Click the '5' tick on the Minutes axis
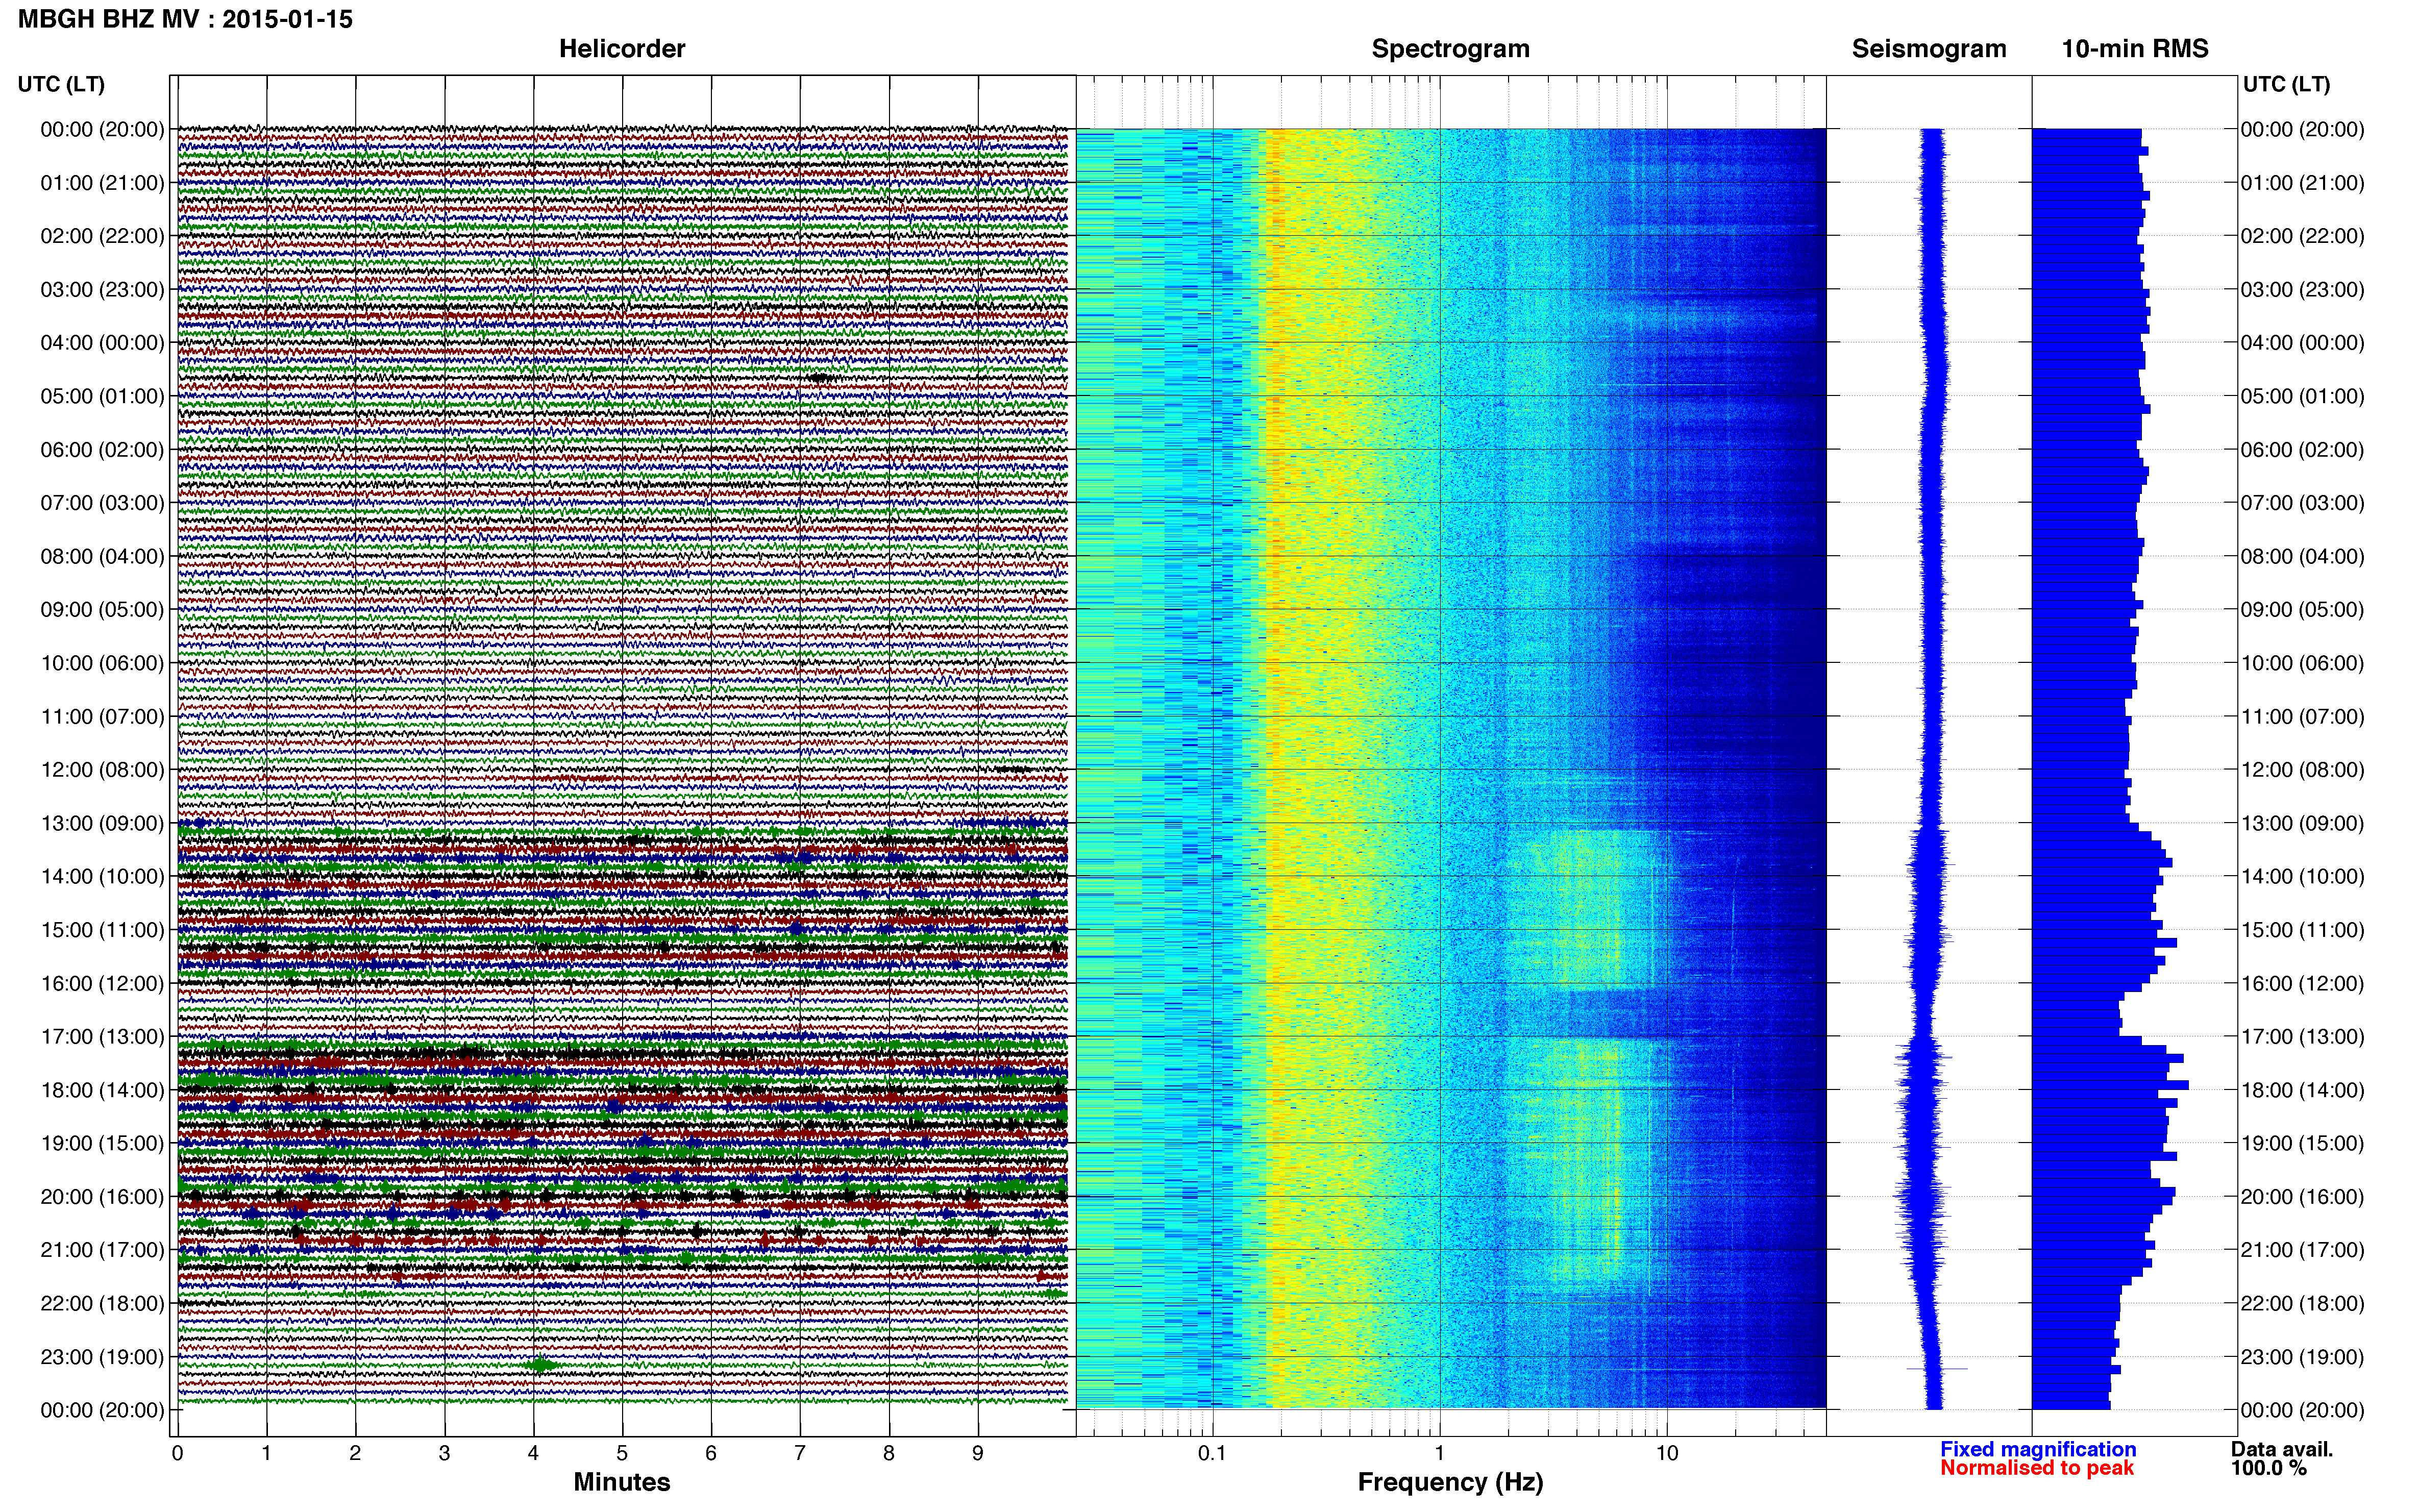This screenshot has height=1512, width=2419. [622, 1454]
